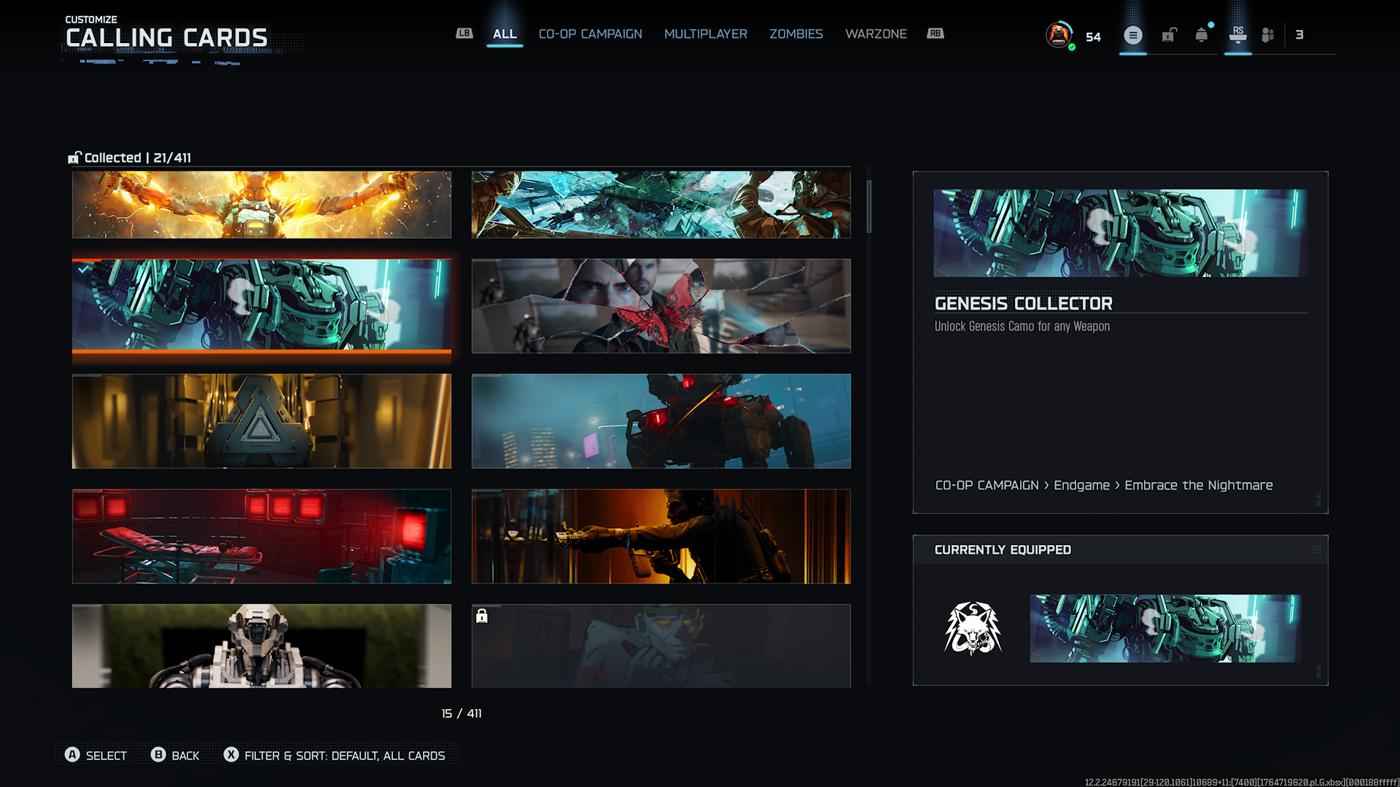The width and height of the screenshot is (1400, 787).
Task: Click the unlock padlock icon in header
Action: pos(1168,35)
